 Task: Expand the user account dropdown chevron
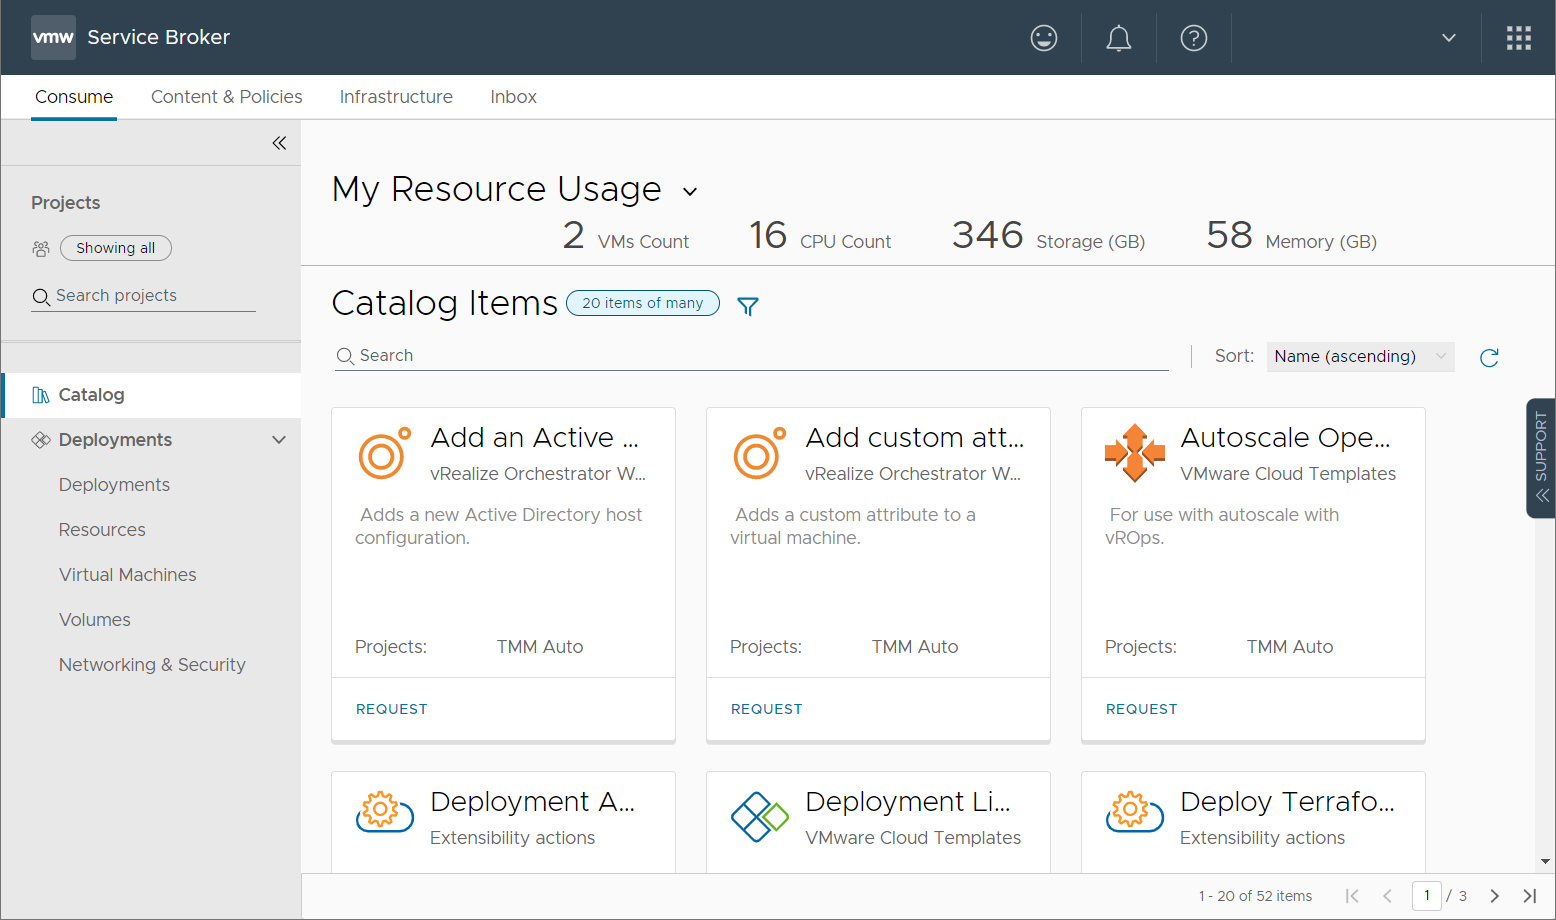click(1449, 38)
